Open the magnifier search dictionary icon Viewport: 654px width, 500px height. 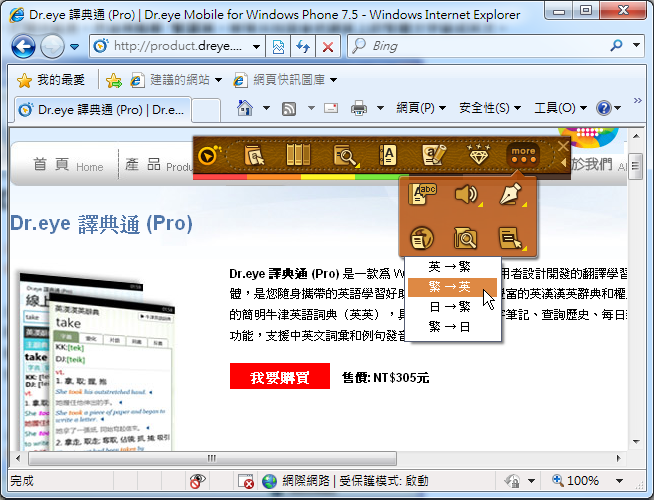(x=345, y=156)
